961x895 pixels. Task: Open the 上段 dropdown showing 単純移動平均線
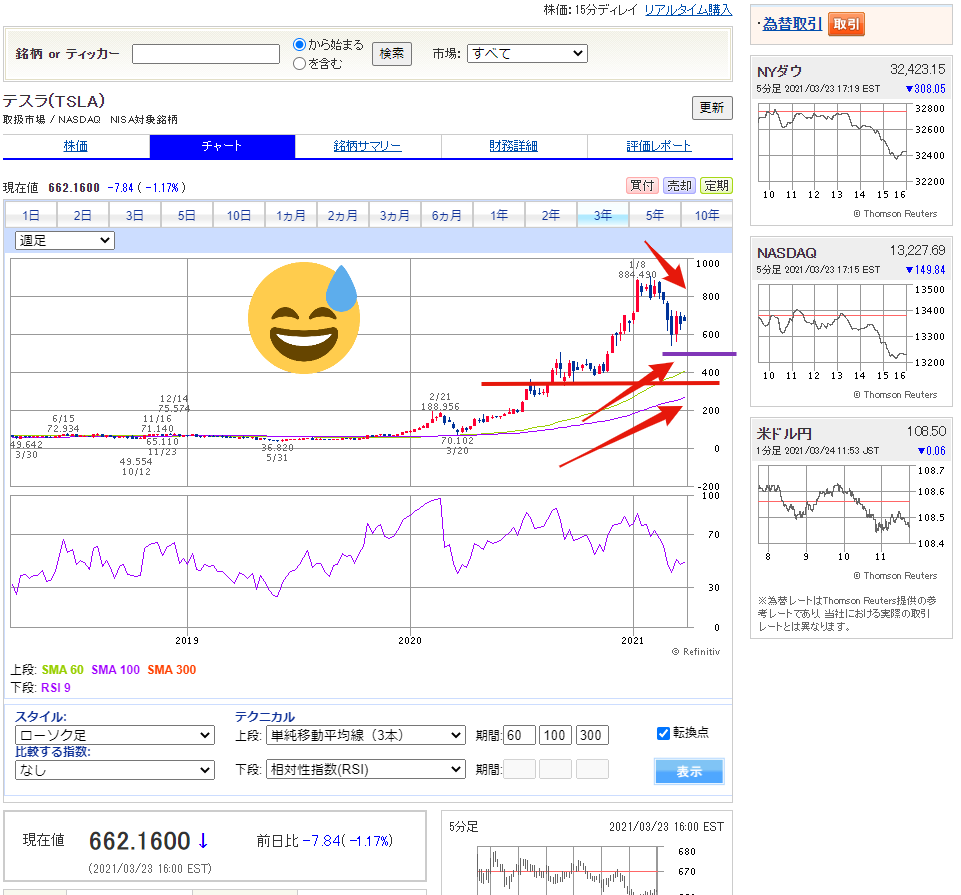point(366,735)
